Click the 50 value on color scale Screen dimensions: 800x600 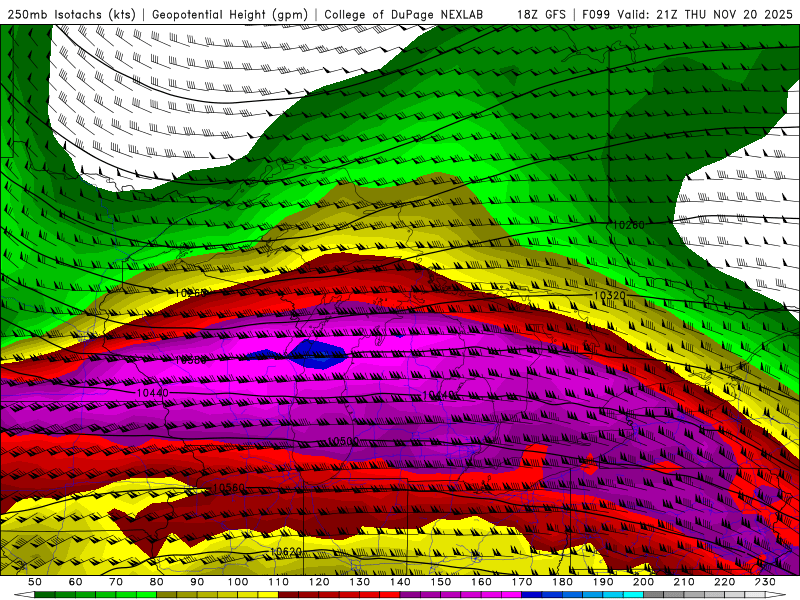35,582
